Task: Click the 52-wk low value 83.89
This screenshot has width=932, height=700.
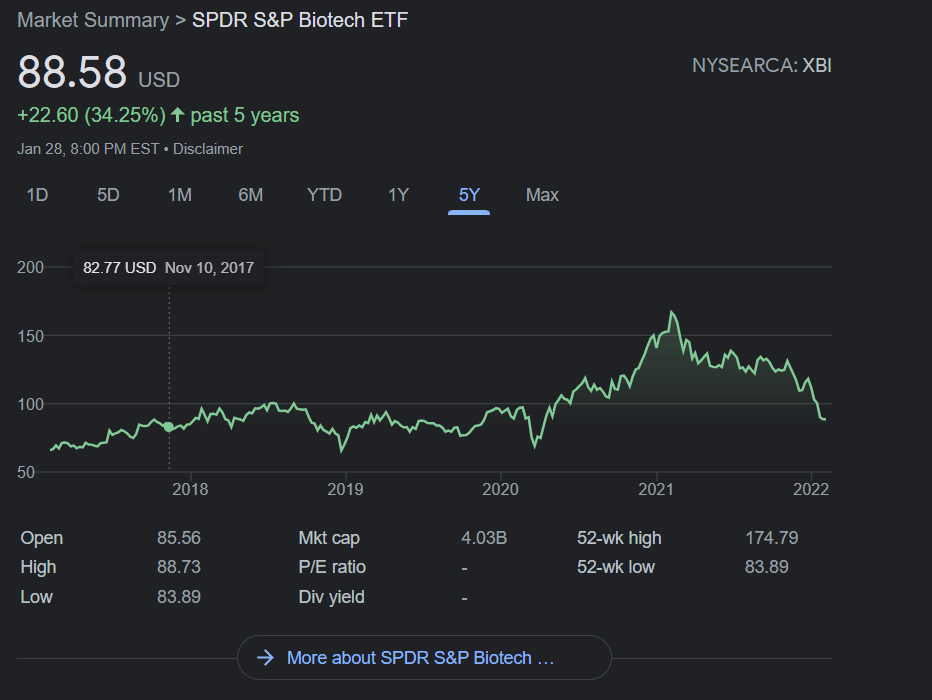Action: click(767, 567)
